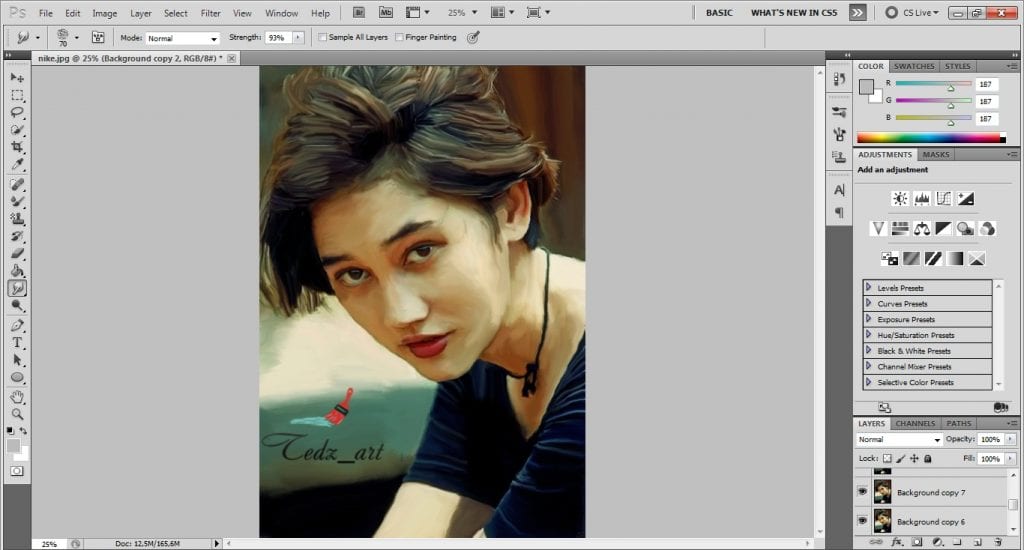Expand the Hue/Saturation Presets group
This screenshot has width=1024, height=550.
[x=868, y=335]
